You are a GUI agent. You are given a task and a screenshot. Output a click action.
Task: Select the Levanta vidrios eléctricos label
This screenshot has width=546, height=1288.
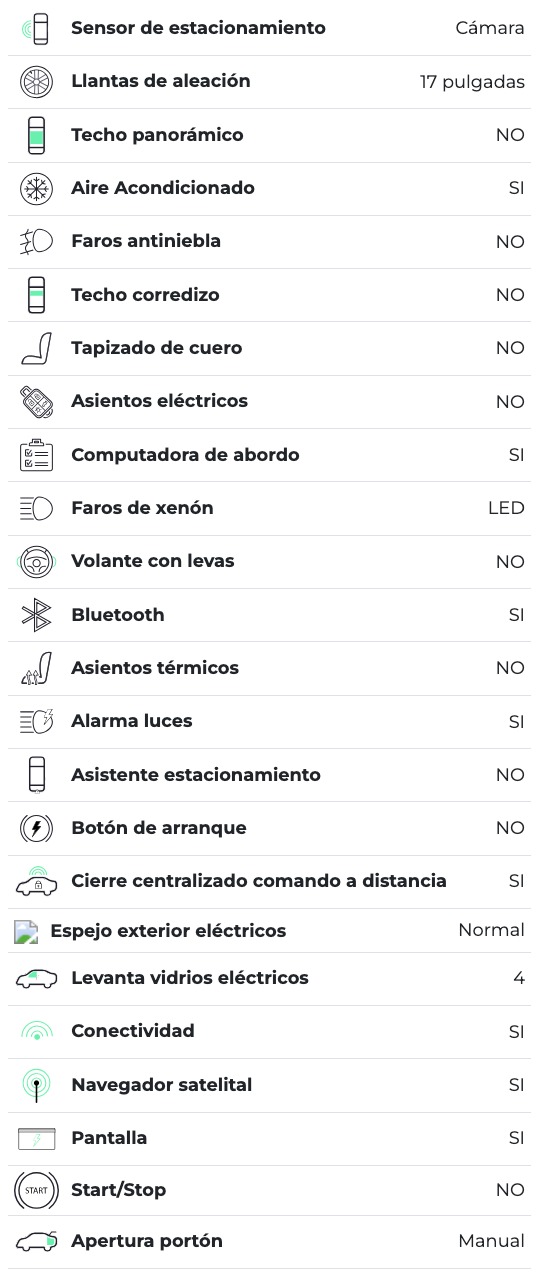(x=190, y=978)
